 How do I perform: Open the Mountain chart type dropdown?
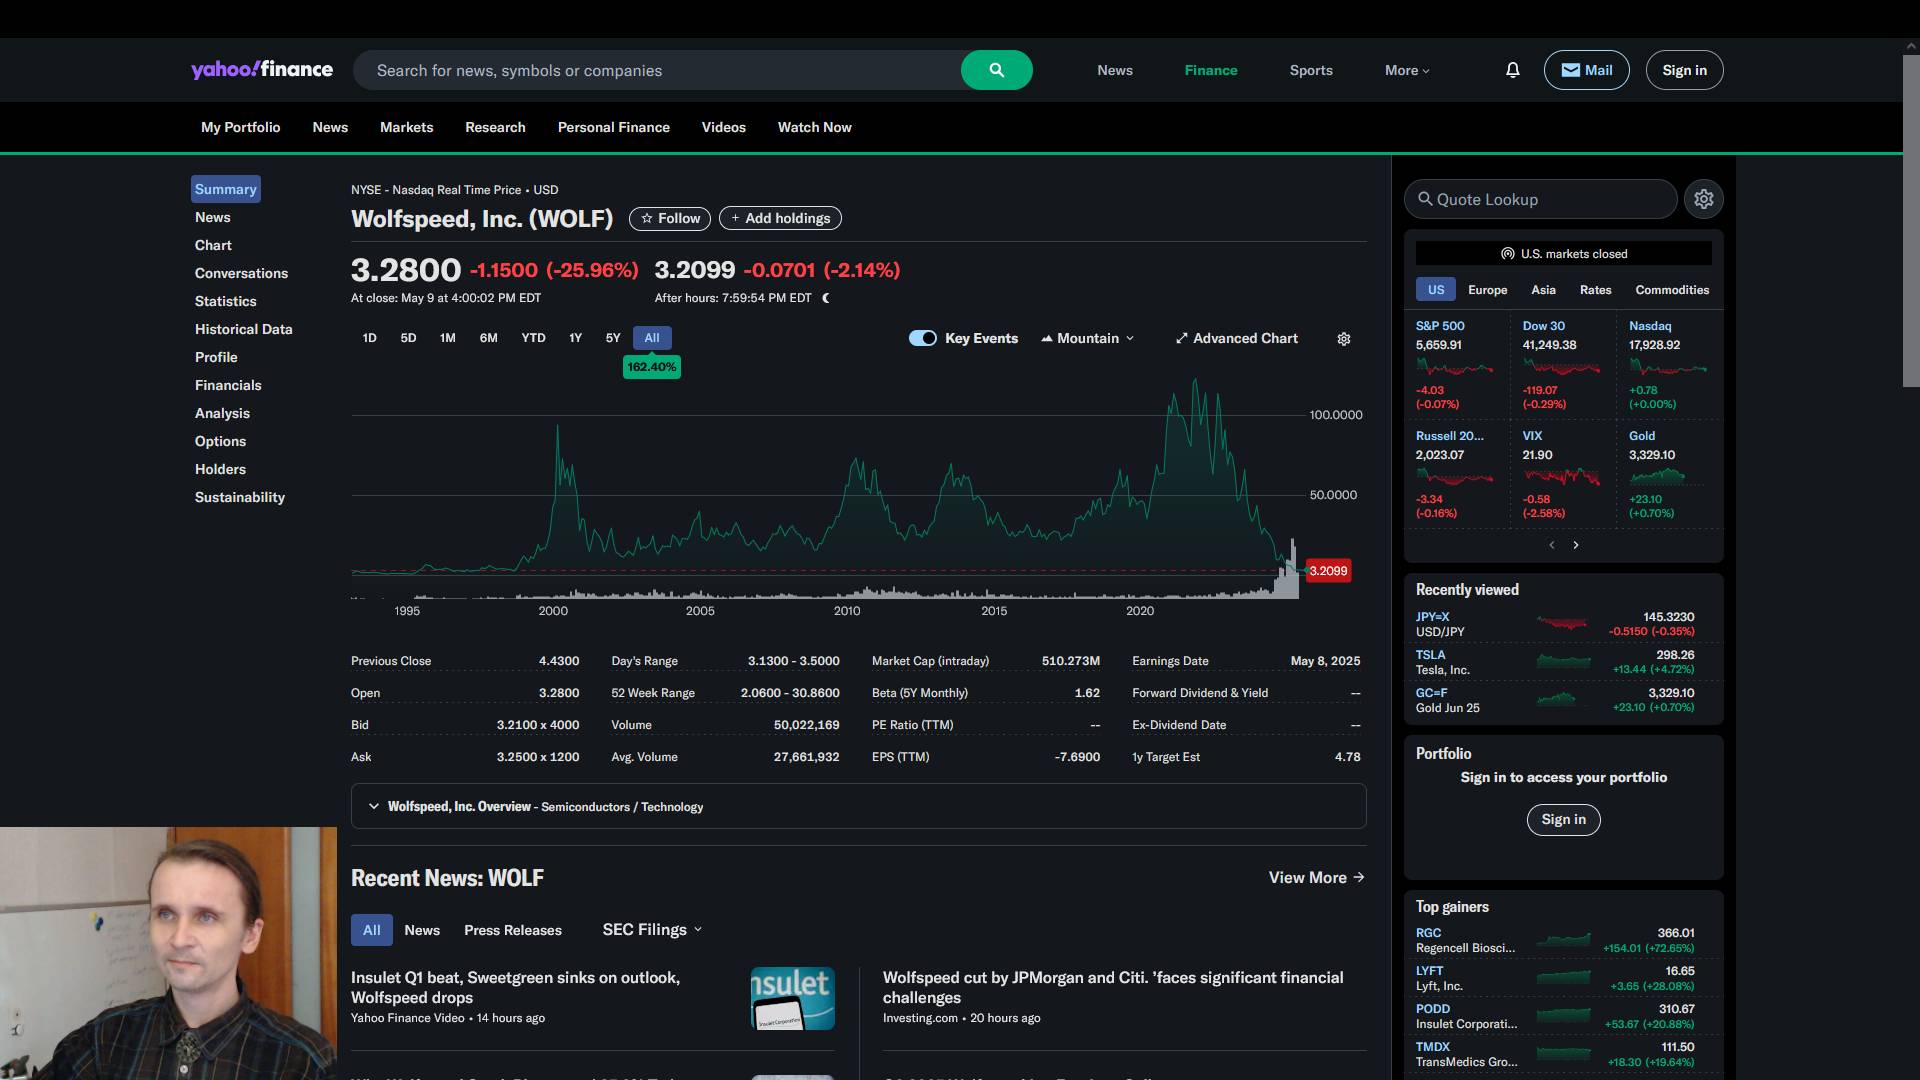pyautogui.click(x=1088, y=338)
